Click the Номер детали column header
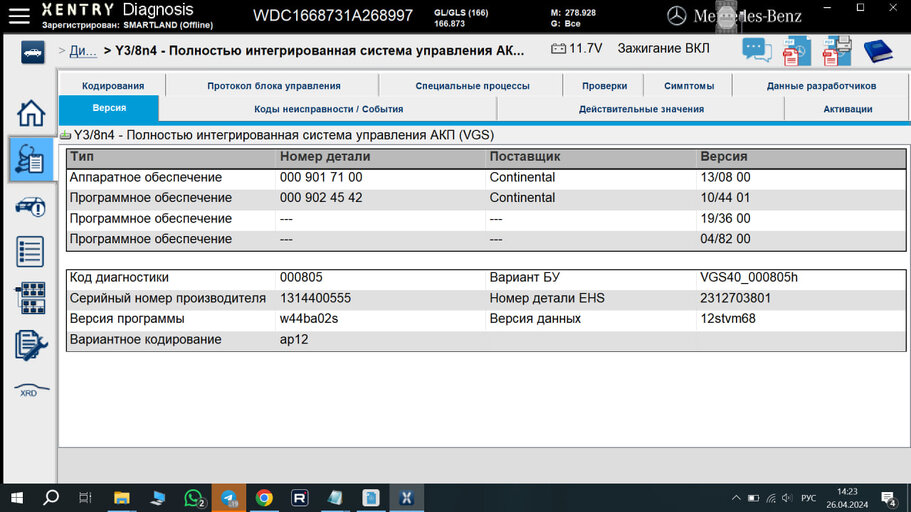 pyautogui.click(x=325, y=157)
